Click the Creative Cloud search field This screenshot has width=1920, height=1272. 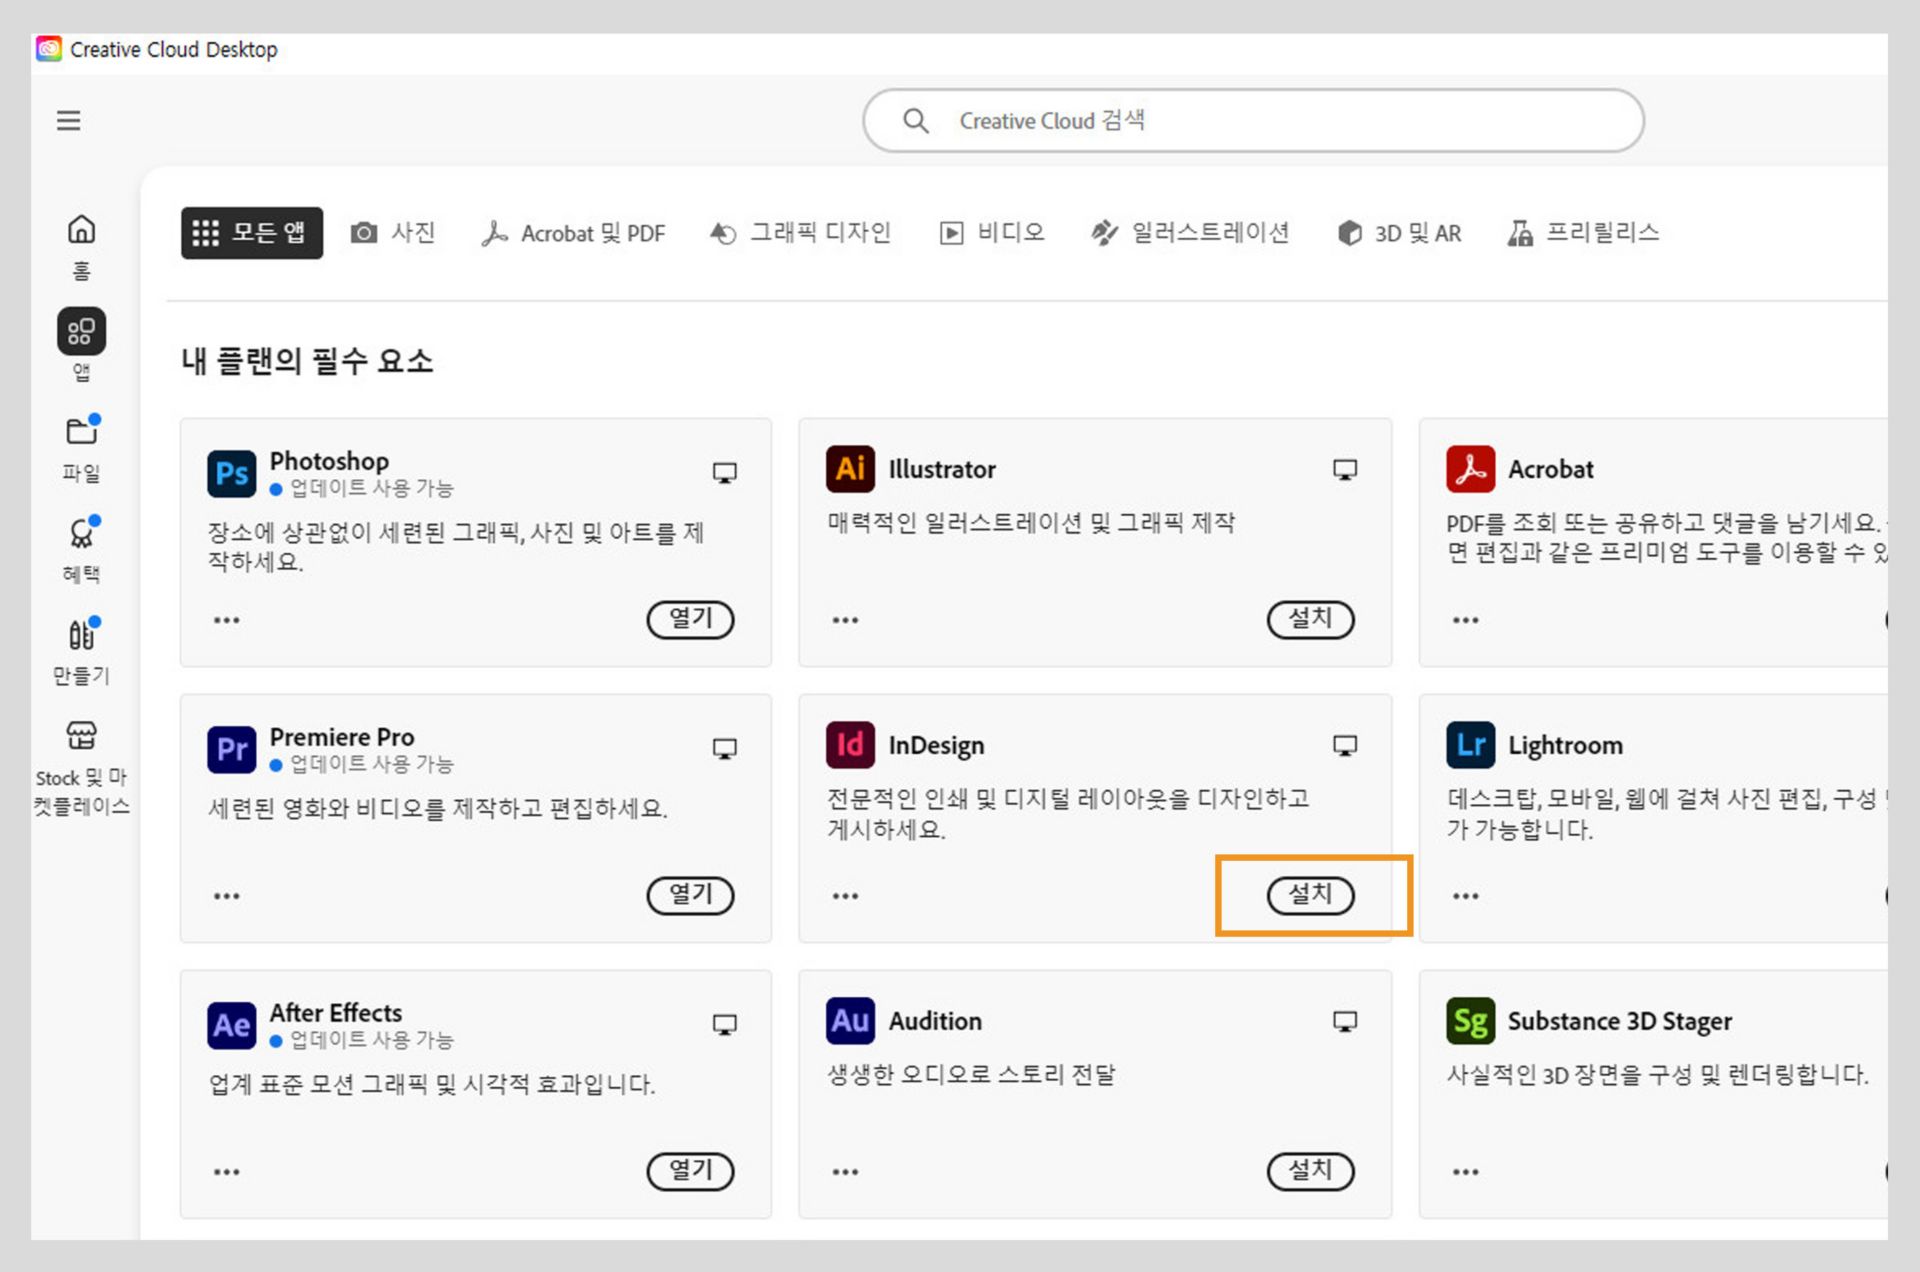coord(1252,121)
